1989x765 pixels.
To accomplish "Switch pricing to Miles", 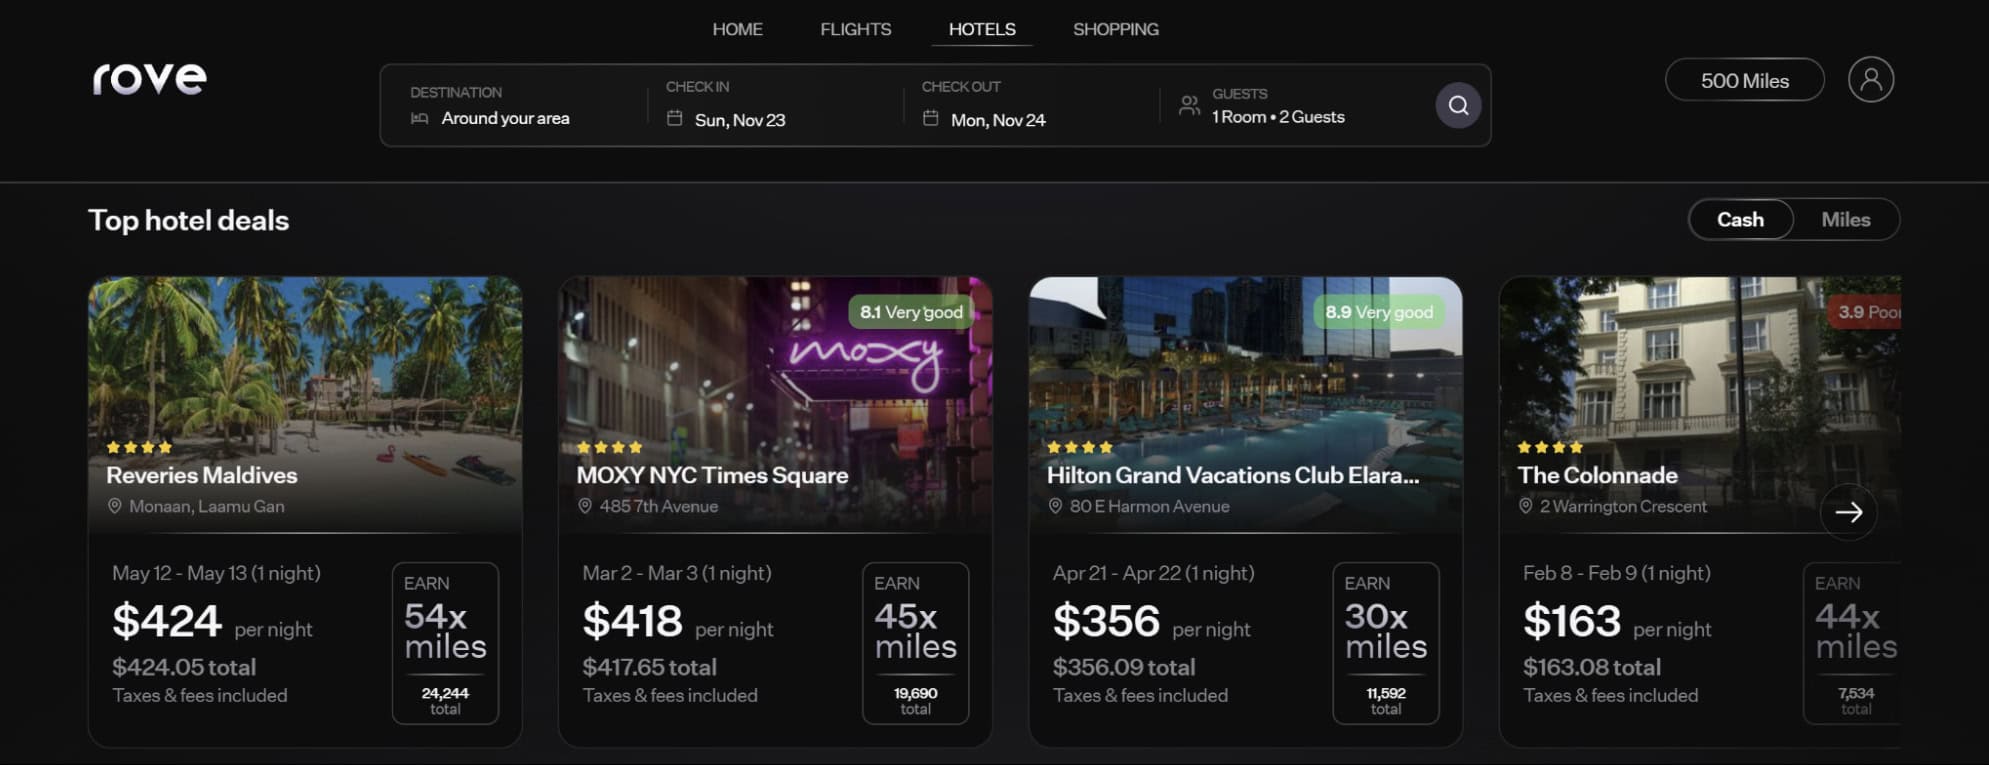I will [x=1845, y=219].
